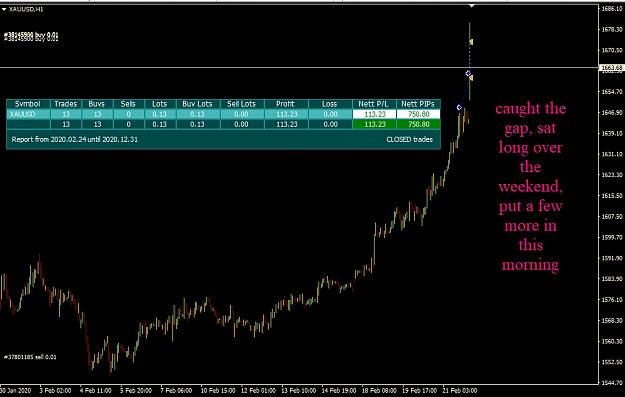Image resolution: width=625 pixels, height=397 pixels.
Task: Select the yellow trade arrow just below the price line
Action: [471, 78]
